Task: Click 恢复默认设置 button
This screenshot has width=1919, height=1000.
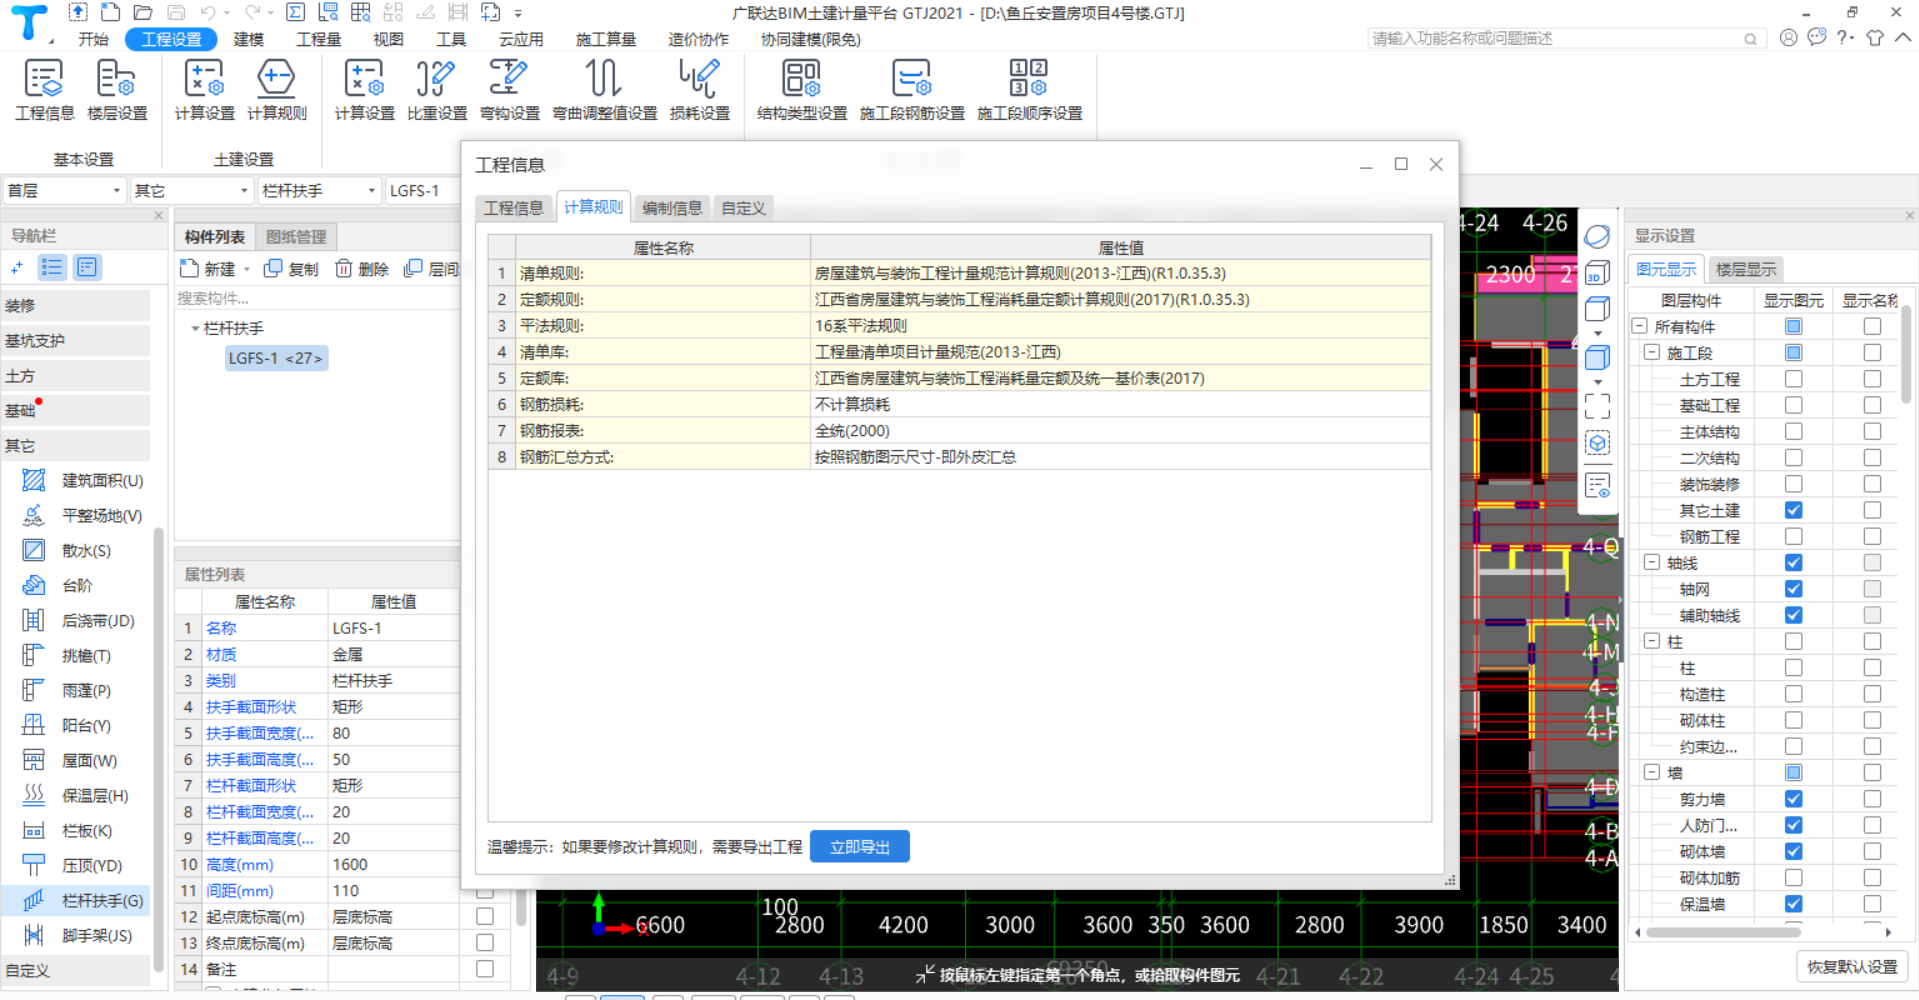Action: coord(1852,967)
